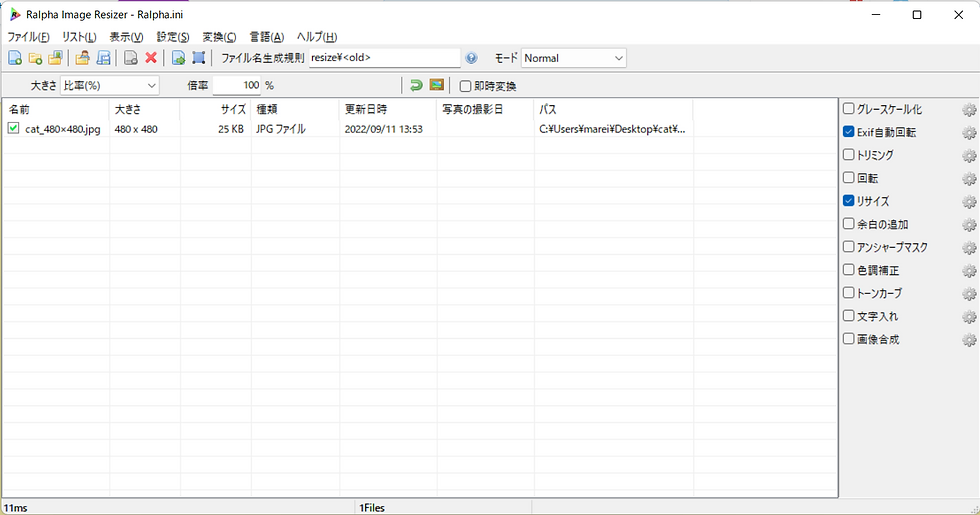
Task: Click the gray remove-from-list page icon
Action: tap(131, 58)
